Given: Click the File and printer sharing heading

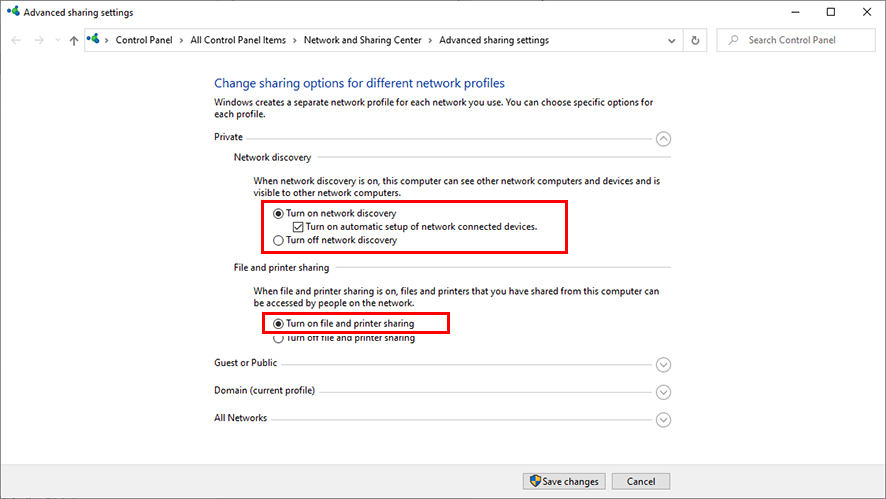Looking at the screenshot, I should [x=281, y=268].
